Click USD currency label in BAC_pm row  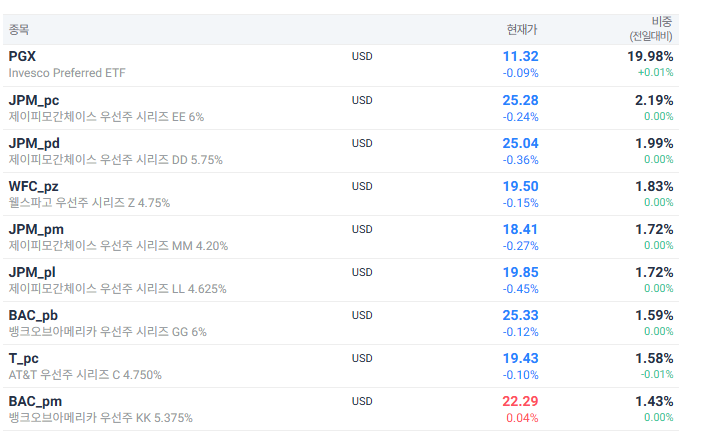click(362, 401)
